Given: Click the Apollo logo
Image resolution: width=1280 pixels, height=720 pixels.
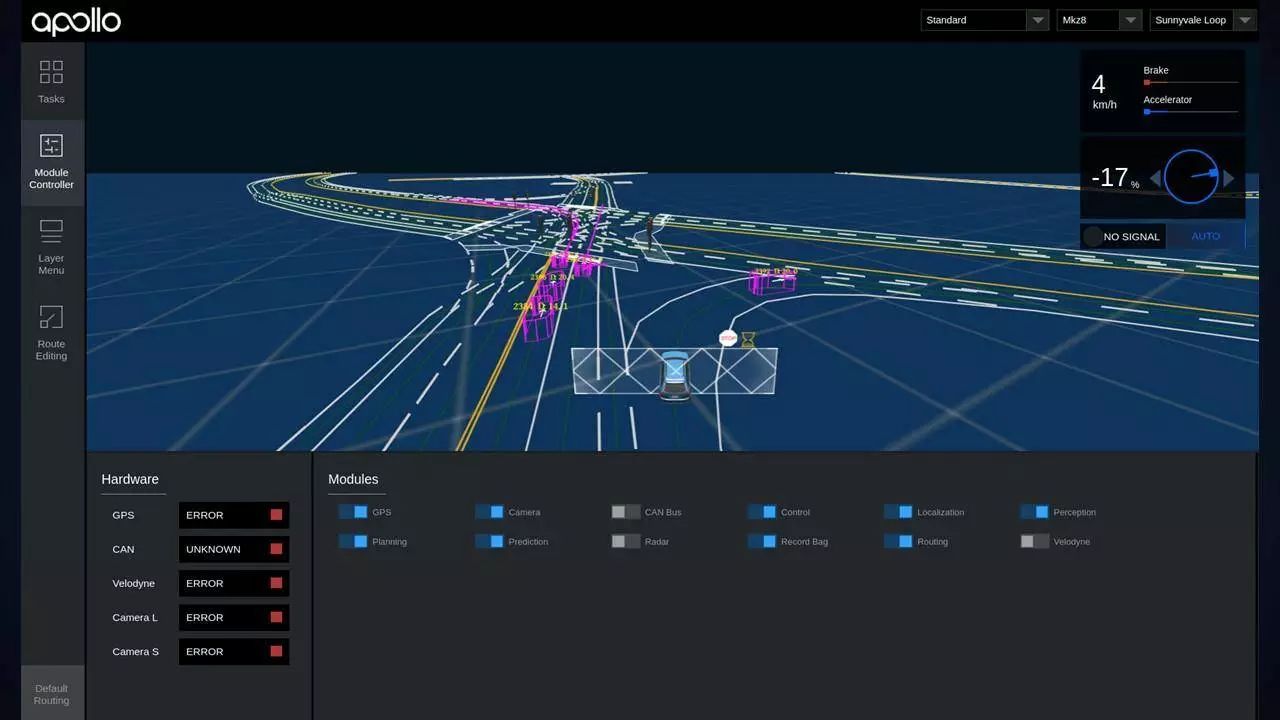Looking at the screenshot, I should tap(76, 21).
